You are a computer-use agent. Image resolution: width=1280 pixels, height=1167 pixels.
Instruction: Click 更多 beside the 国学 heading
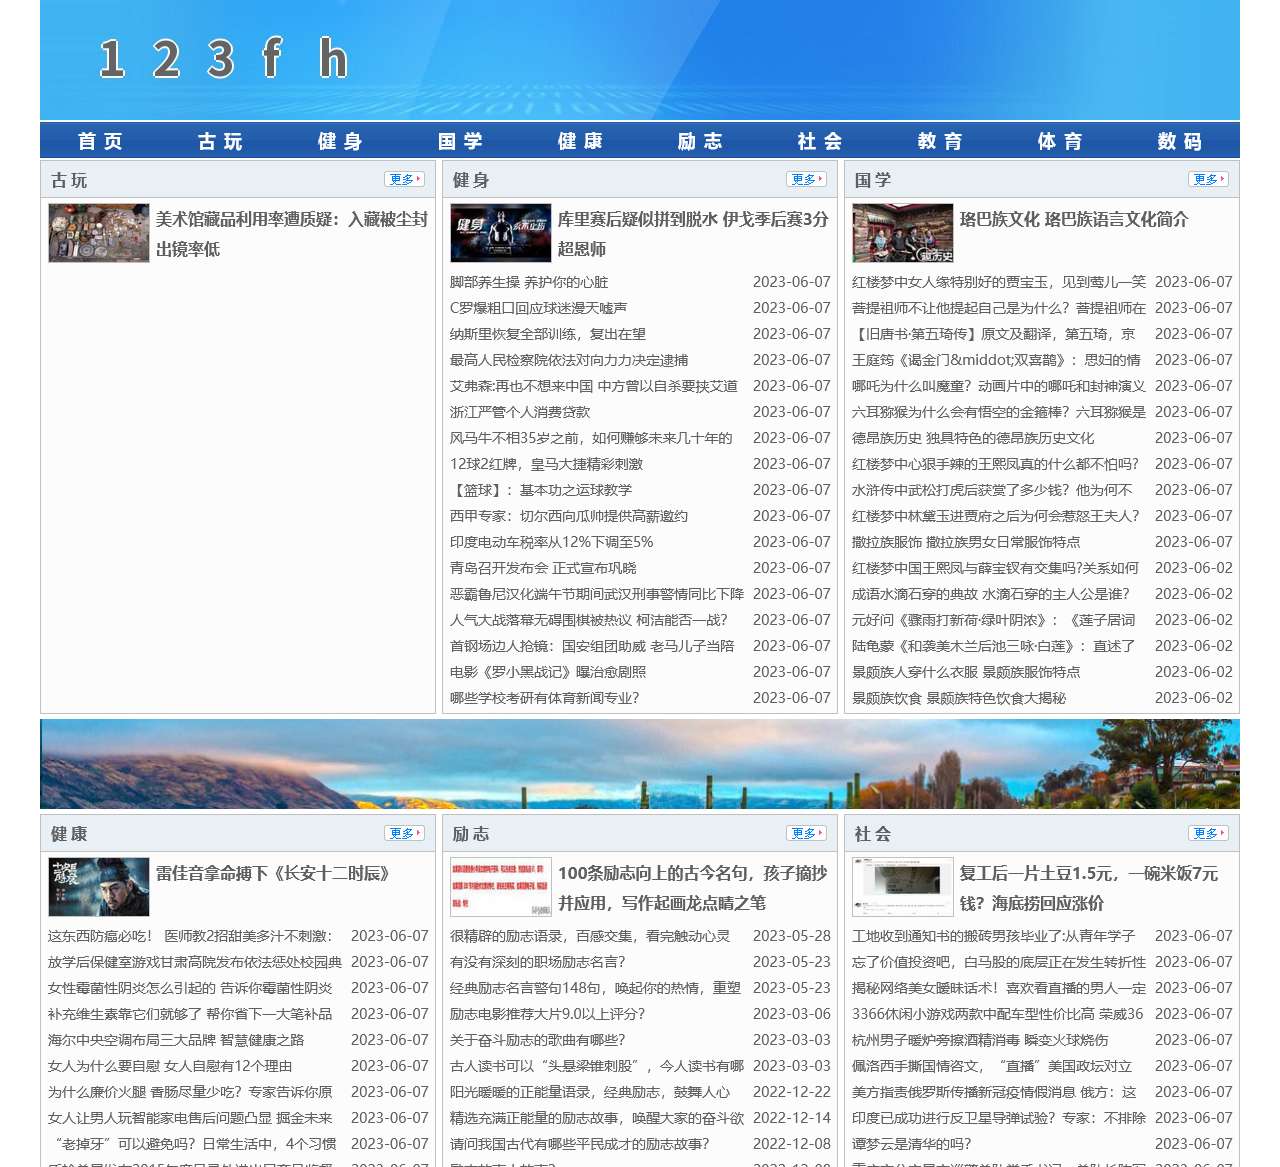tap(1208, 180)
